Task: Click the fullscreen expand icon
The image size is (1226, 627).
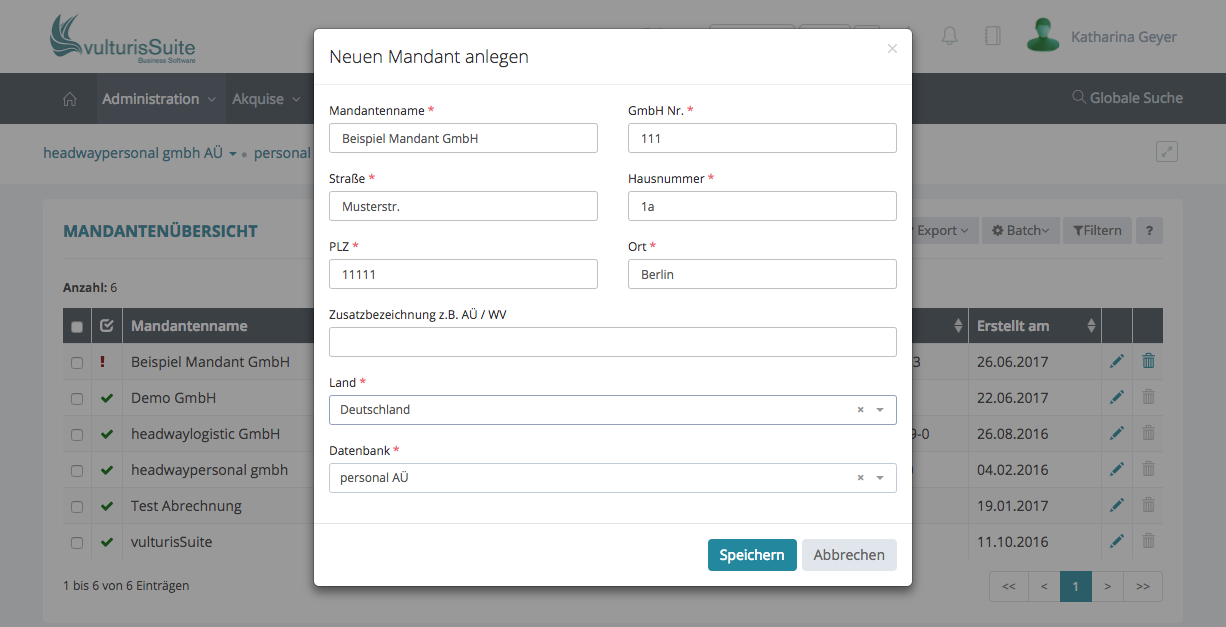Action: 1166,152
